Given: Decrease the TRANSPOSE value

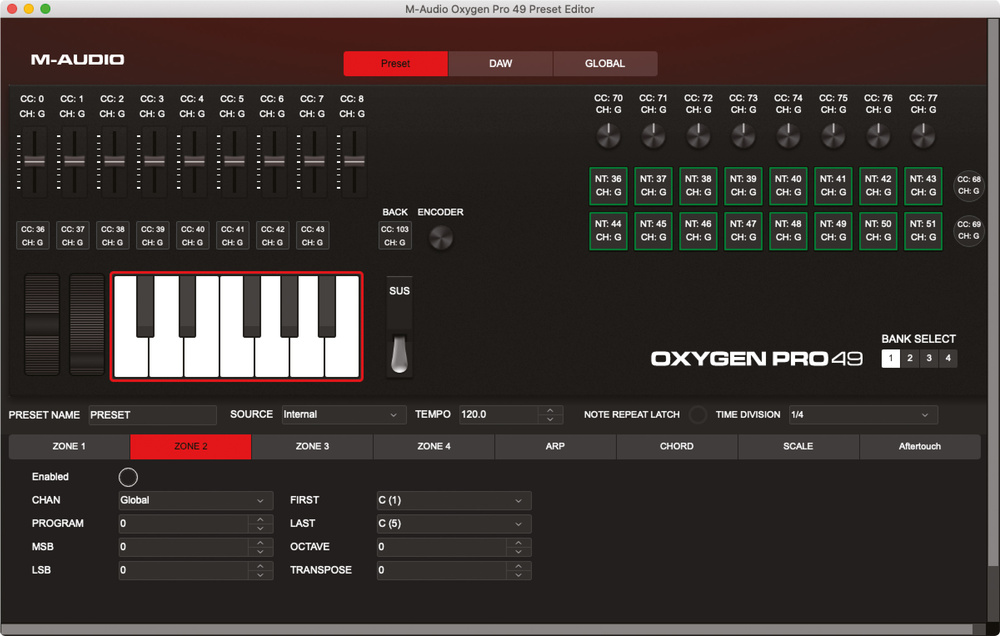Looking at the screenshot, I should 518,575.
